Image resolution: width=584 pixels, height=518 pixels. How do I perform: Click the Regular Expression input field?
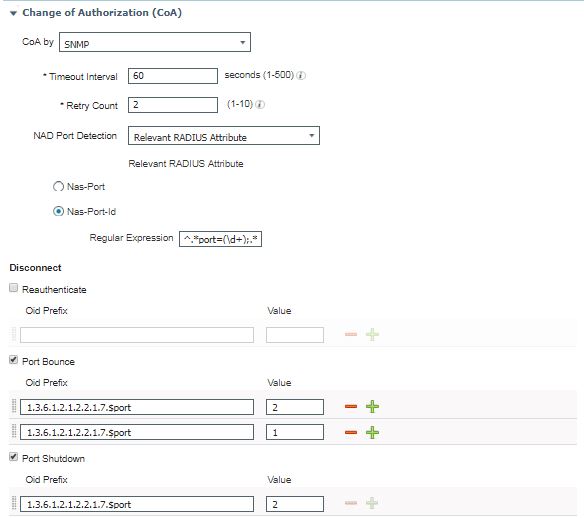220,239
